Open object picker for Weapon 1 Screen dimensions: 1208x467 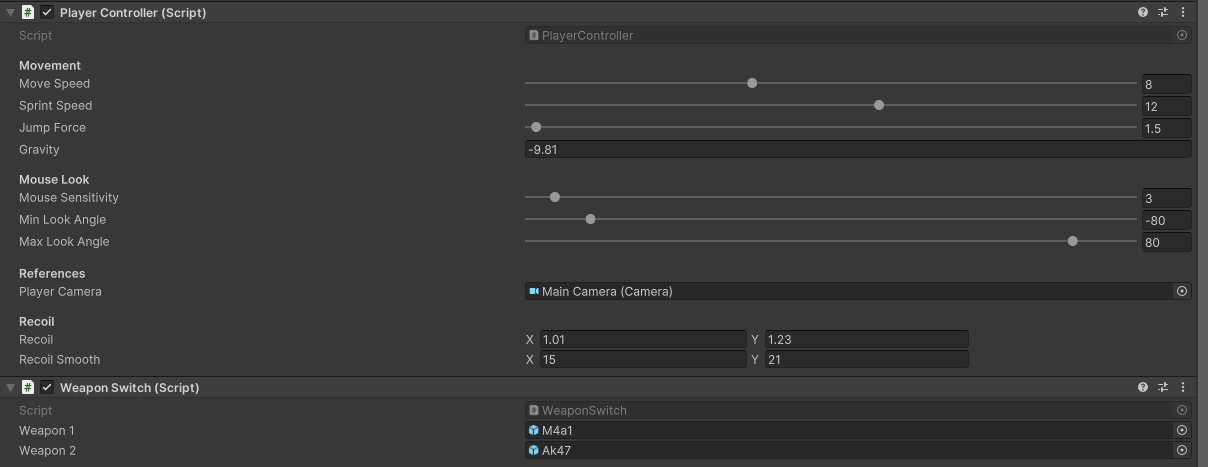[1182, 430]
